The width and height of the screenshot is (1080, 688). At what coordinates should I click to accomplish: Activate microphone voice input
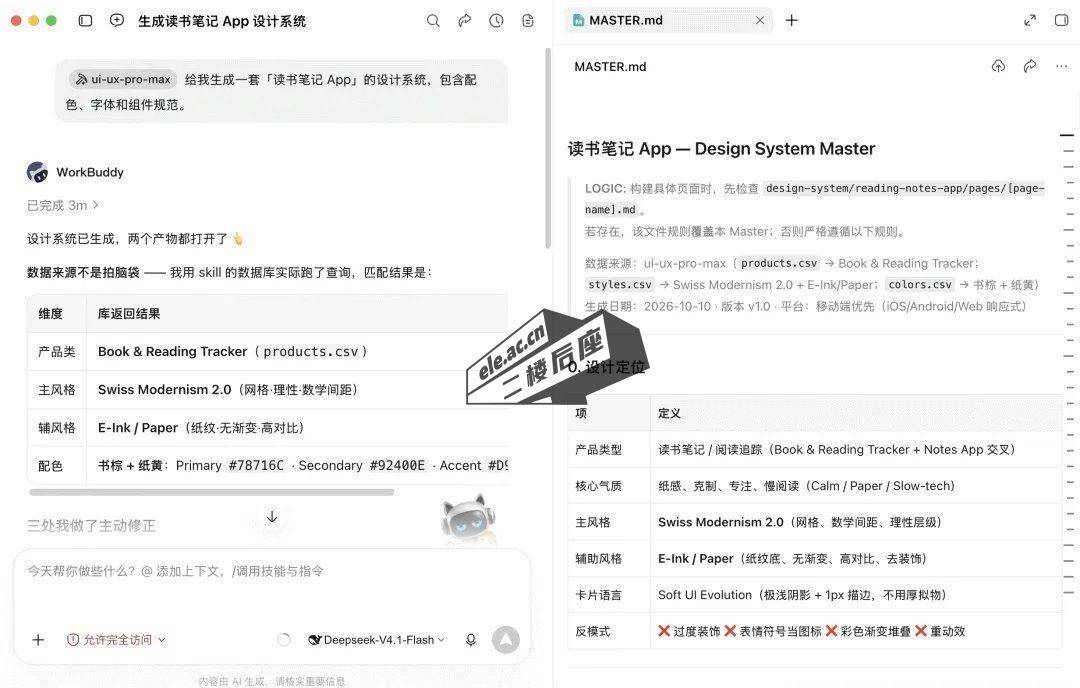(471, 640)
